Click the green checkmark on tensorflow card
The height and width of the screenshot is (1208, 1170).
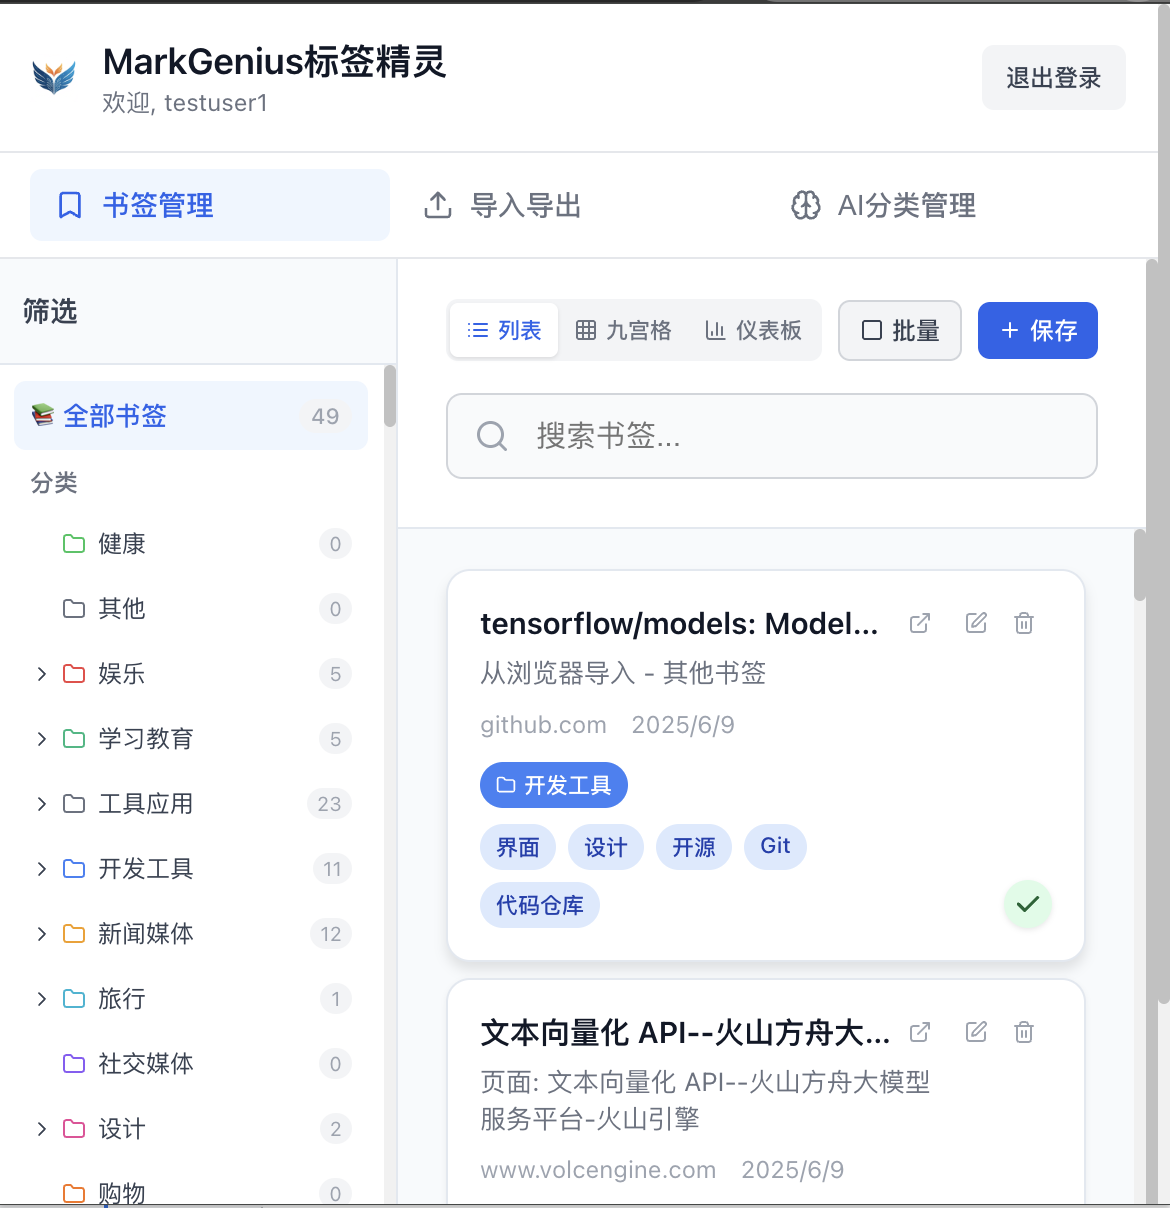point(1028,905)
